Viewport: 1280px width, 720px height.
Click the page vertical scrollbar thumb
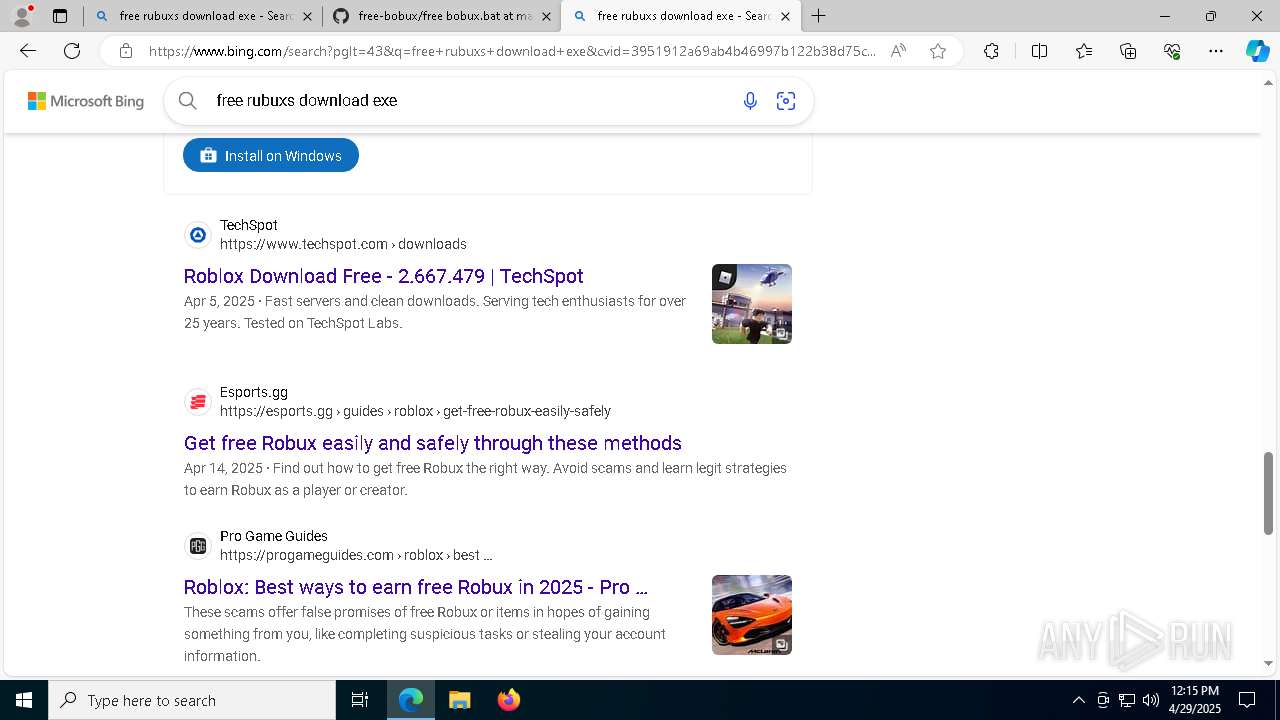(1269, 493)
